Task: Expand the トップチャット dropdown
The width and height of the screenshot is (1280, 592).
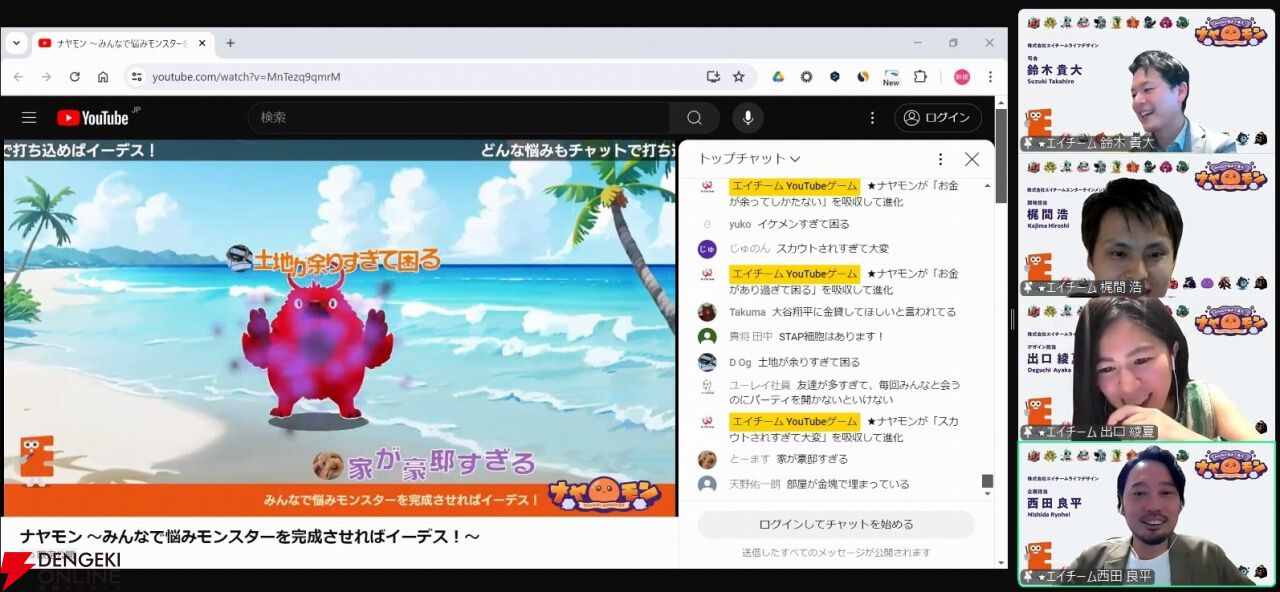Action: tap(750, 159)
